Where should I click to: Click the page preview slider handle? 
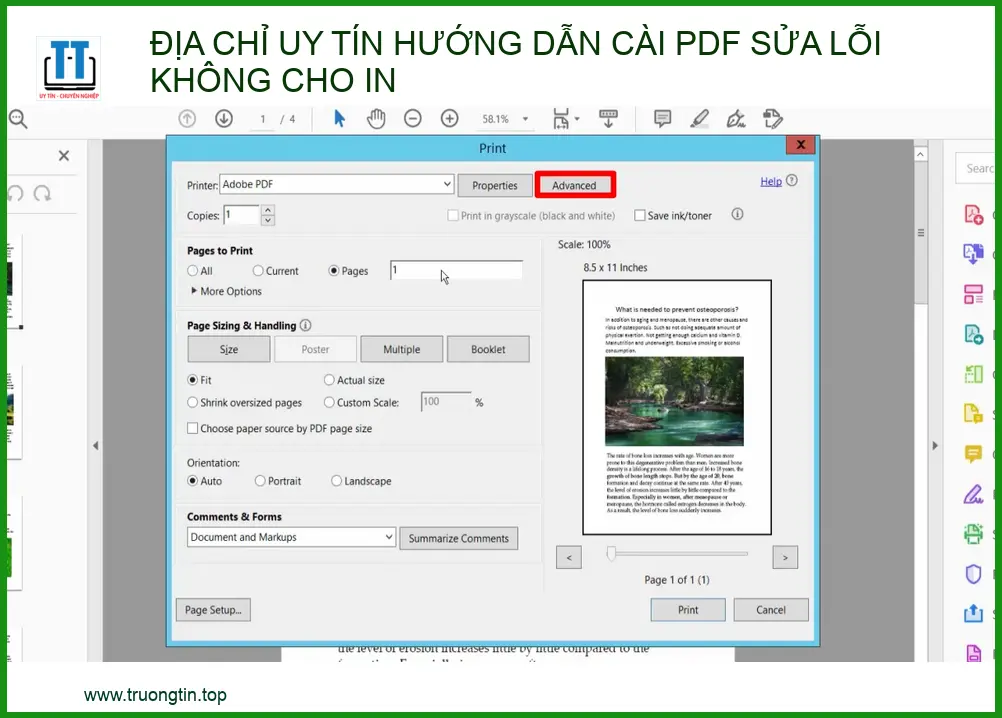[x=611, y=554]
